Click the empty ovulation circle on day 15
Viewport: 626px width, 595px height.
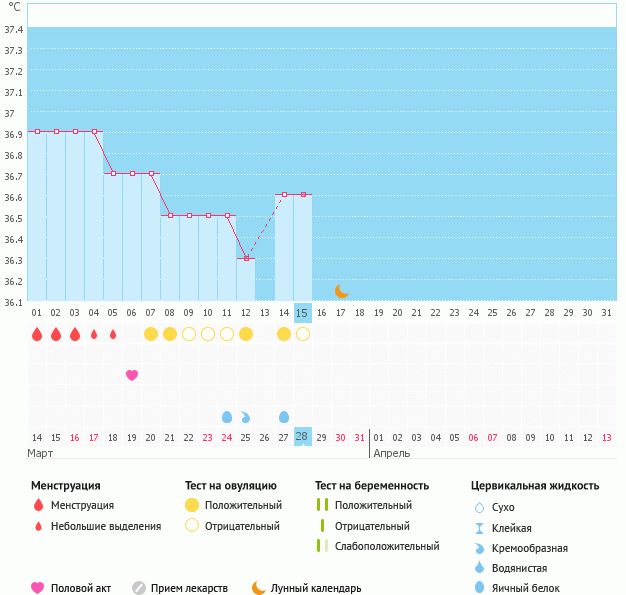pos(303,334)
